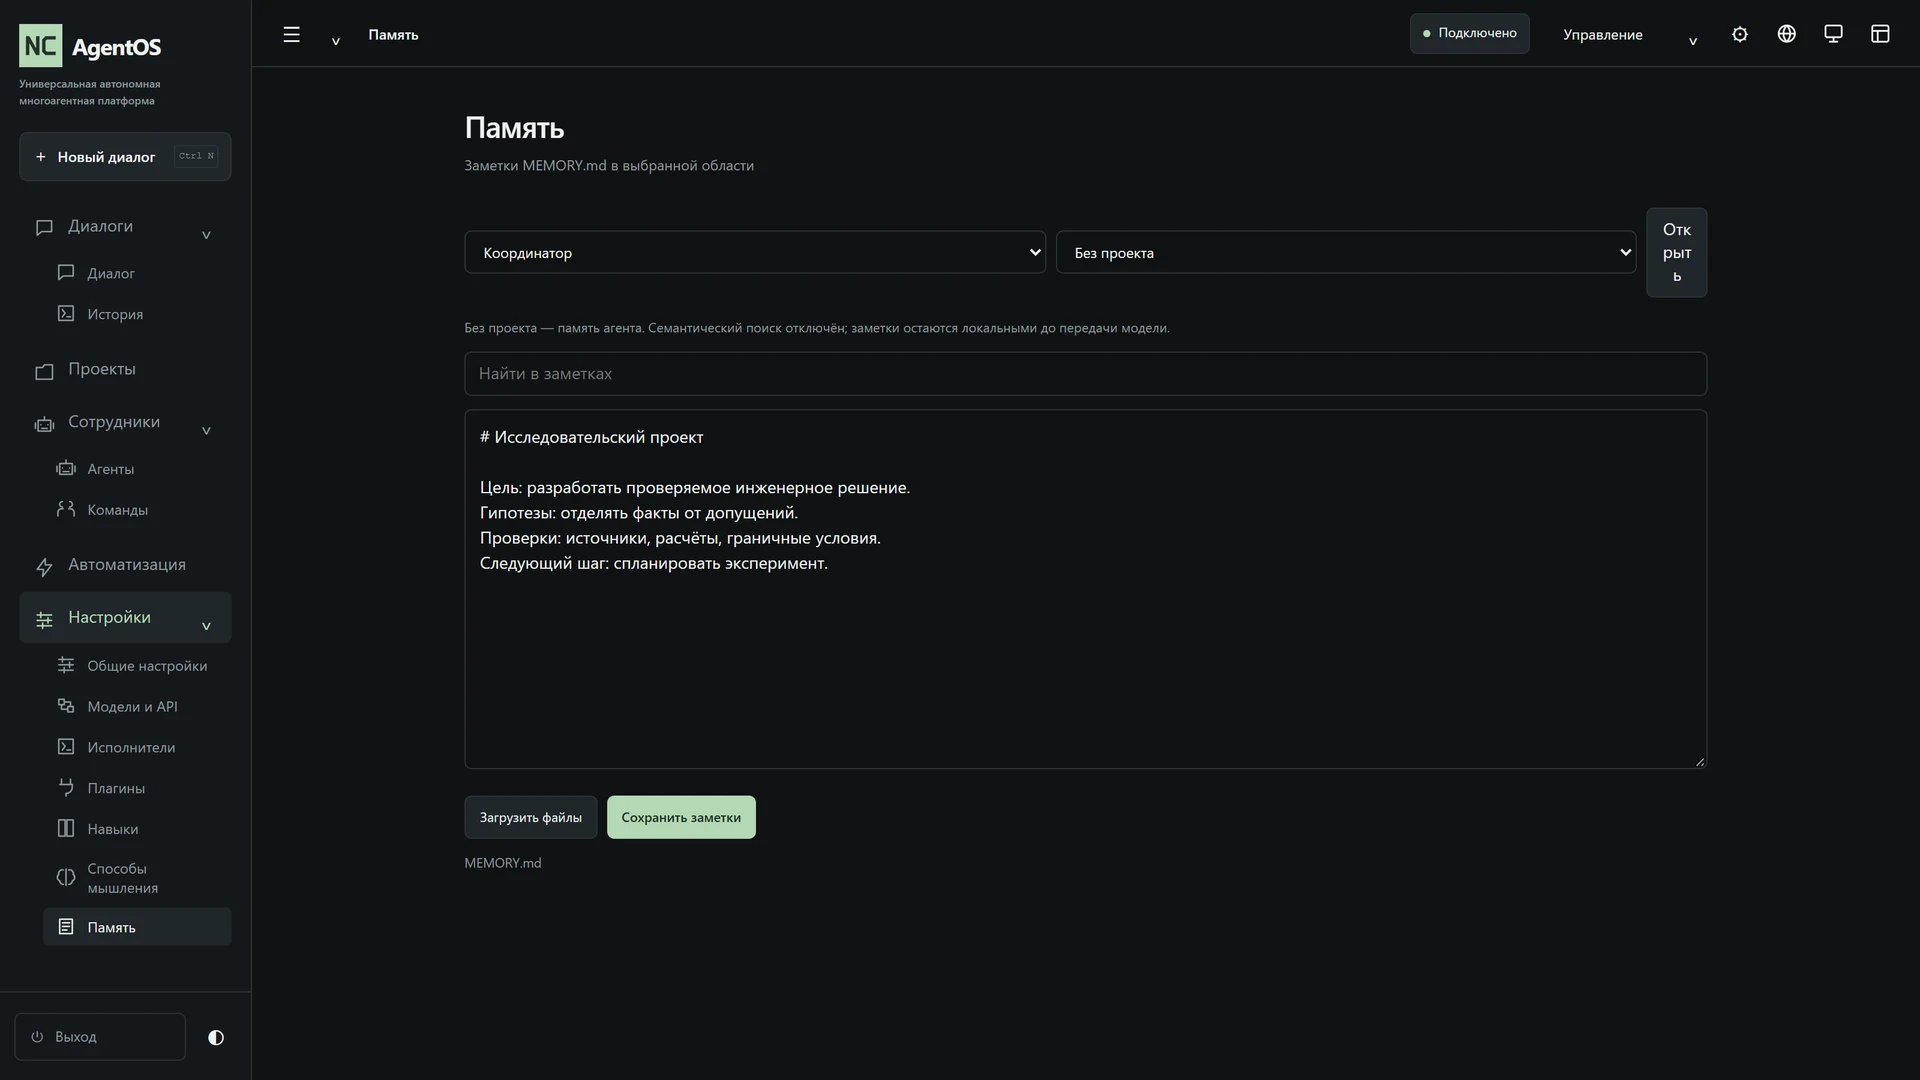Click the Память notes icon

(x=66, y=927)
